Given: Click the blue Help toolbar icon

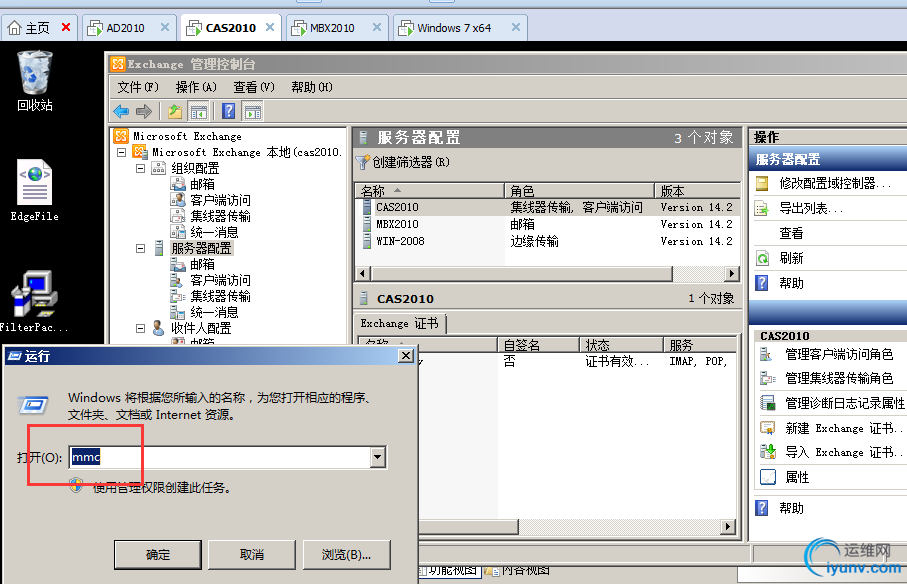Looking at the screenshot, I should pos(228,111).
